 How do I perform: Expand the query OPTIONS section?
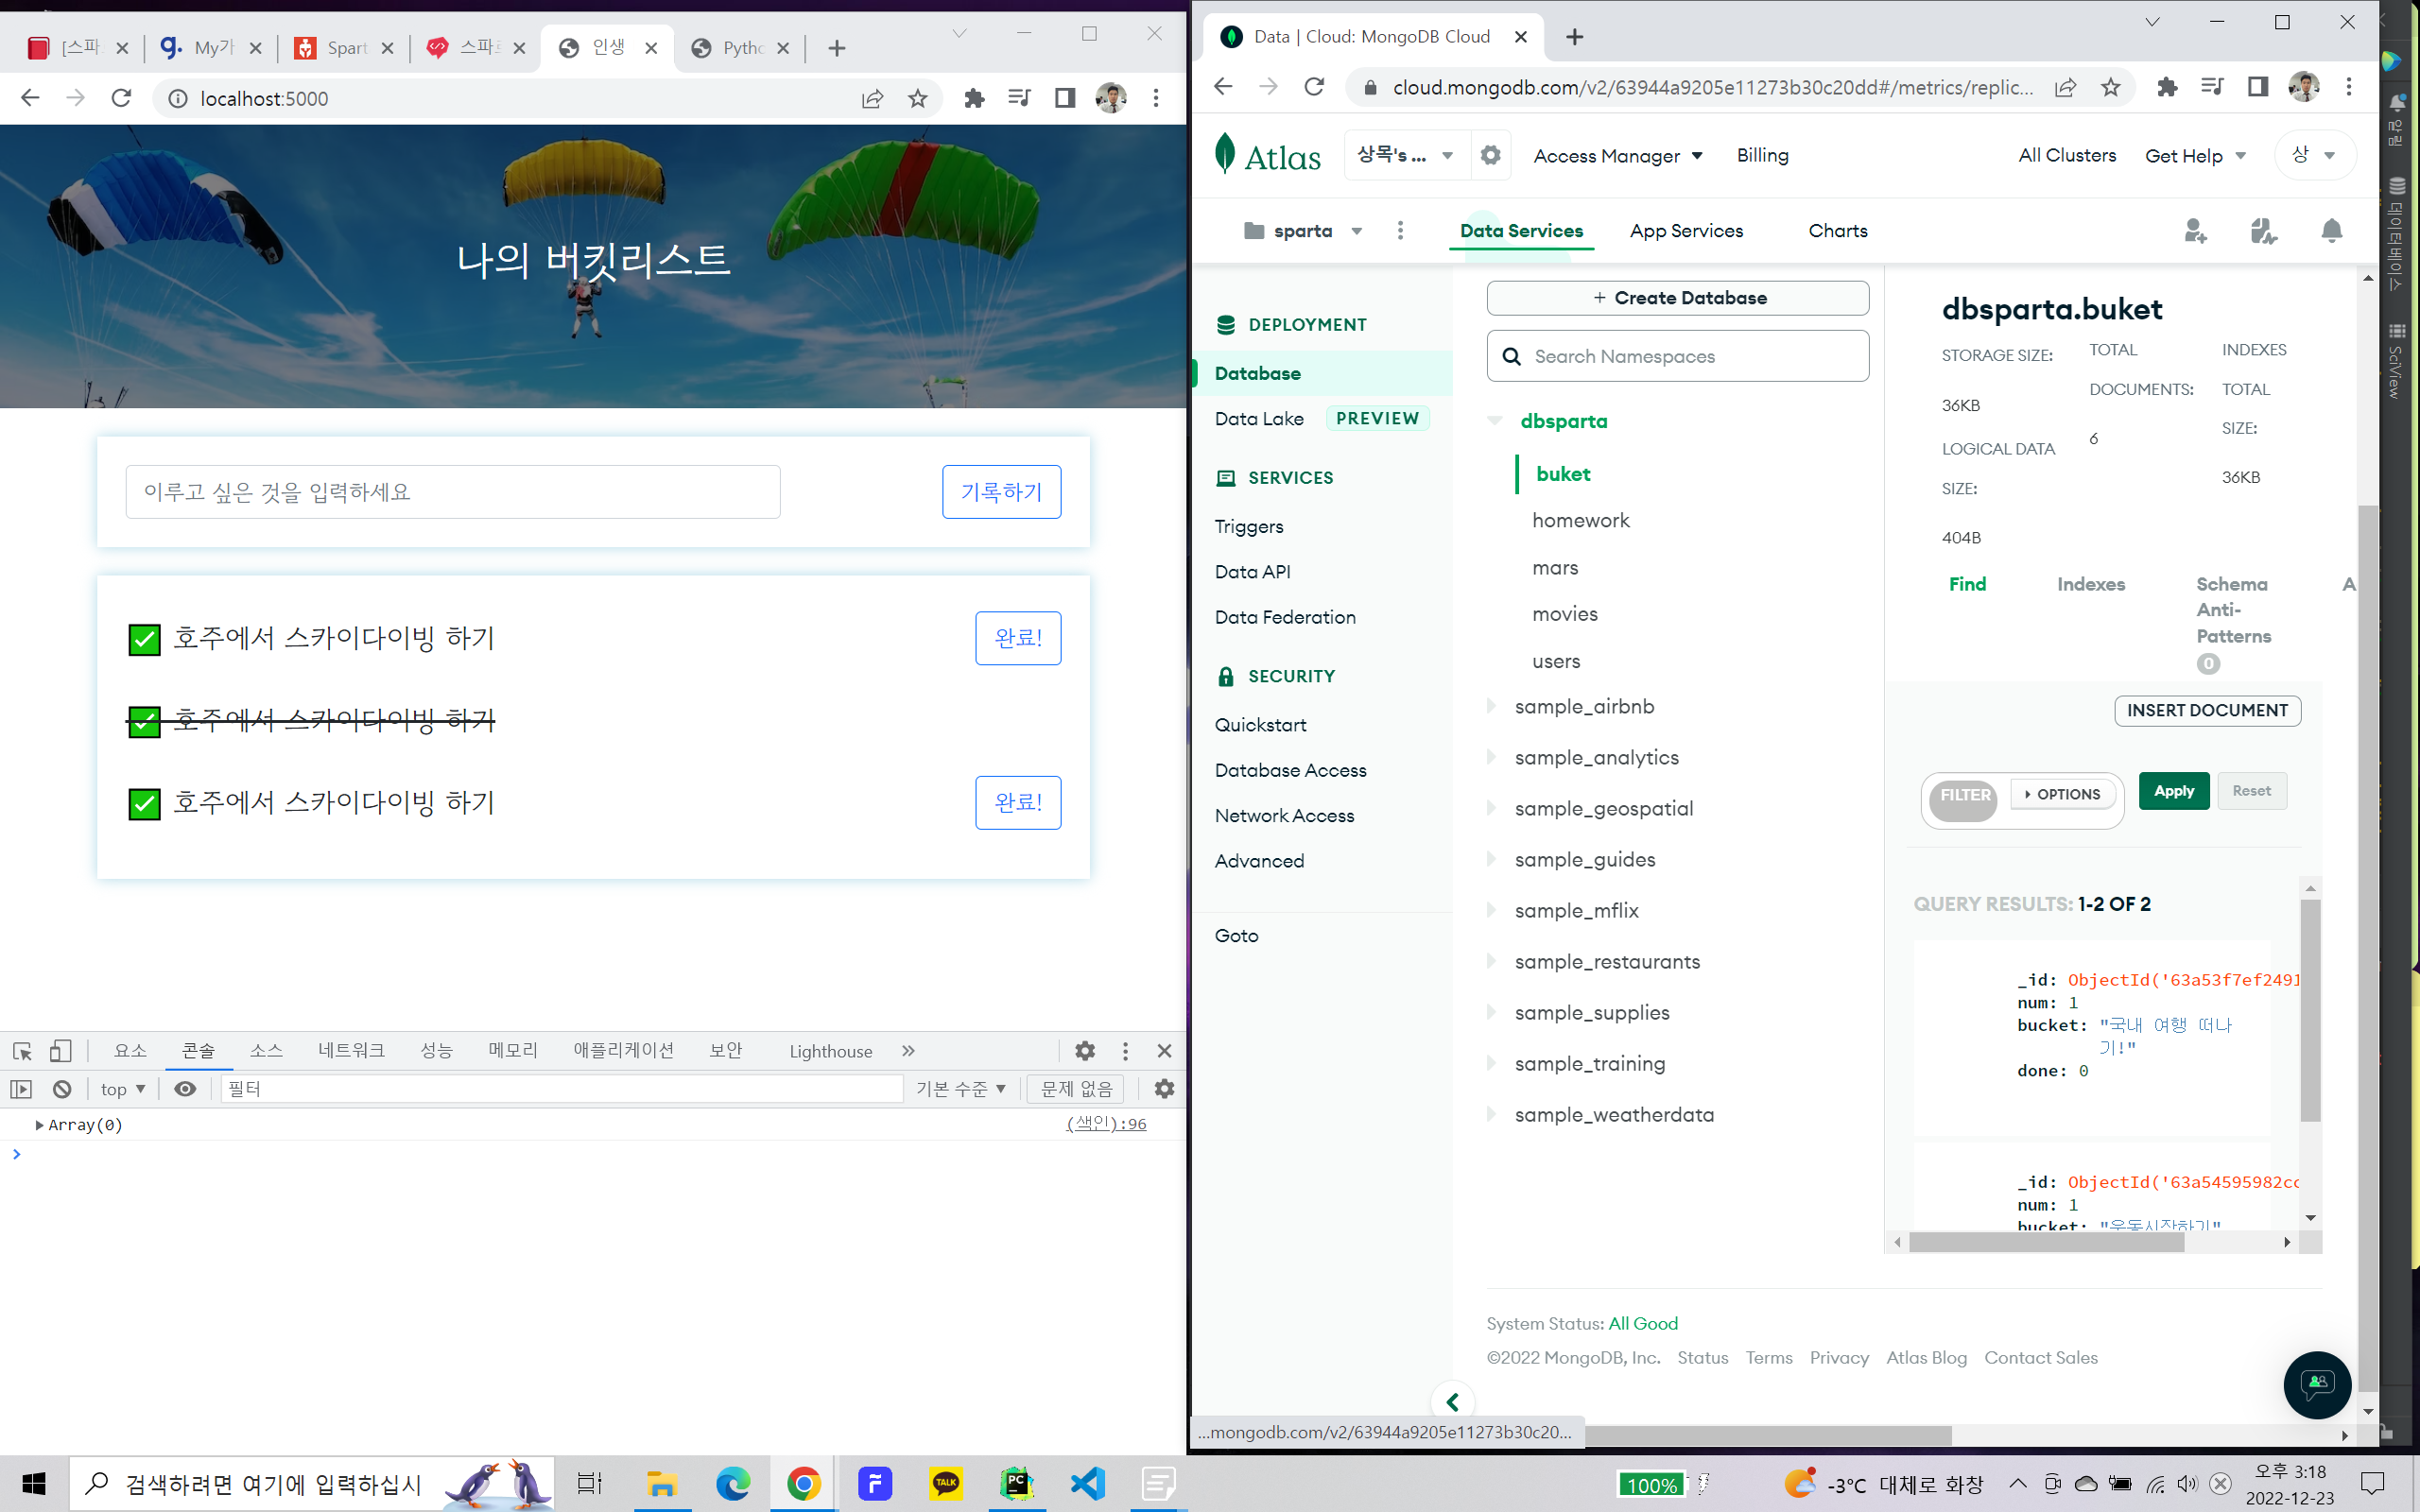coord(2062,794)
